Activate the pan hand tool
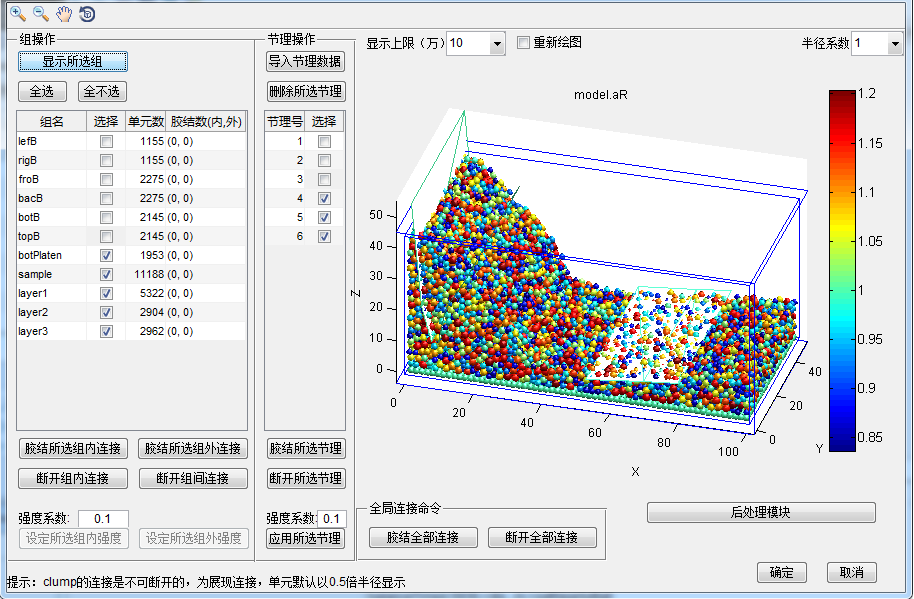 click(x=64, y=14)
